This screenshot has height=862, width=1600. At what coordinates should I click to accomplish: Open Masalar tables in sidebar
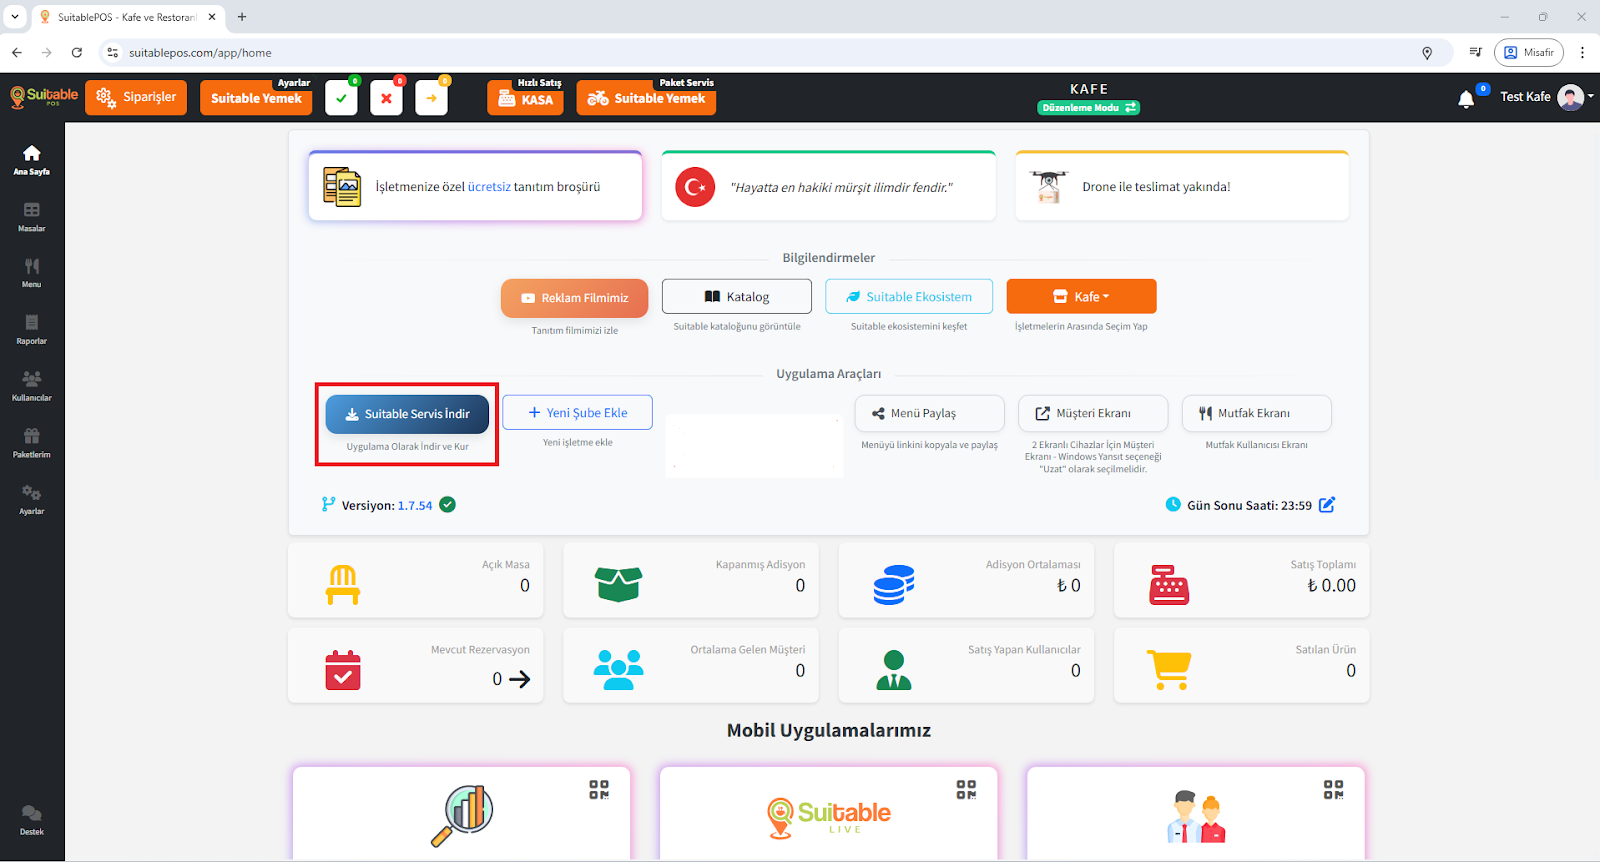[32, 210]
